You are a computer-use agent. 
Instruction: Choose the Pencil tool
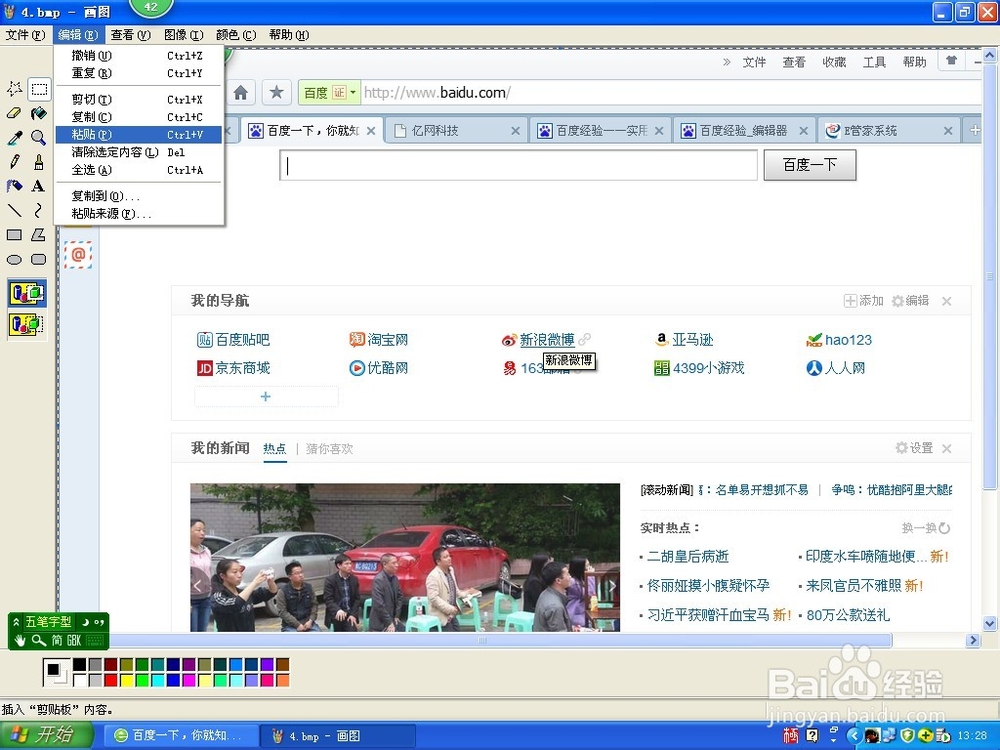tap(15, 161)
